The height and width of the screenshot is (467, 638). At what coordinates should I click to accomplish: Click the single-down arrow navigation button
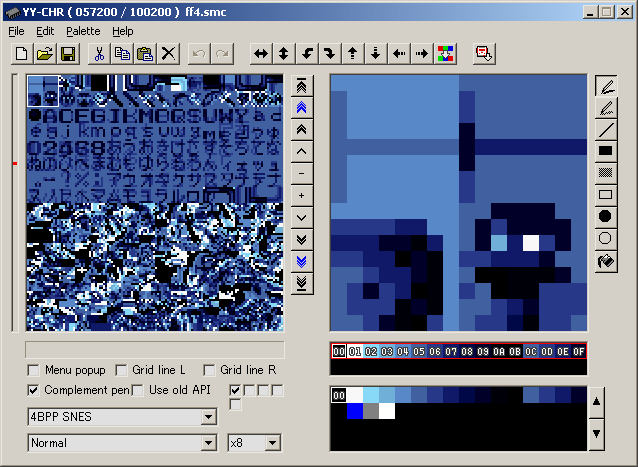[302, 218]
